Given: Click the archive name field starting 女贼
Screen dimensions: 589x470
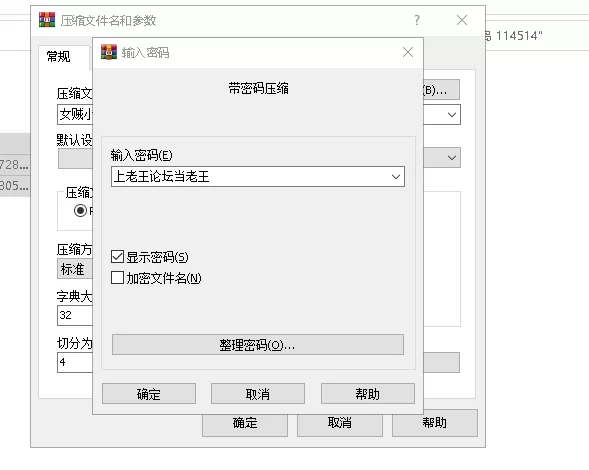Looking at the screenshot, I should point(75,114).
